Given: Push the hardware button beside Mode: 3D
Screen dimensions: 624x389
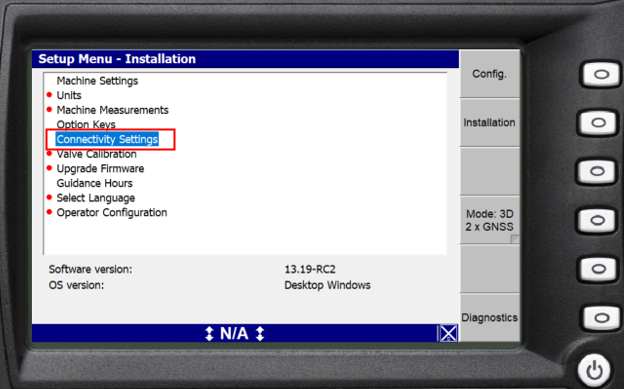Looking at the screenshot, I should tap(597, 220).
